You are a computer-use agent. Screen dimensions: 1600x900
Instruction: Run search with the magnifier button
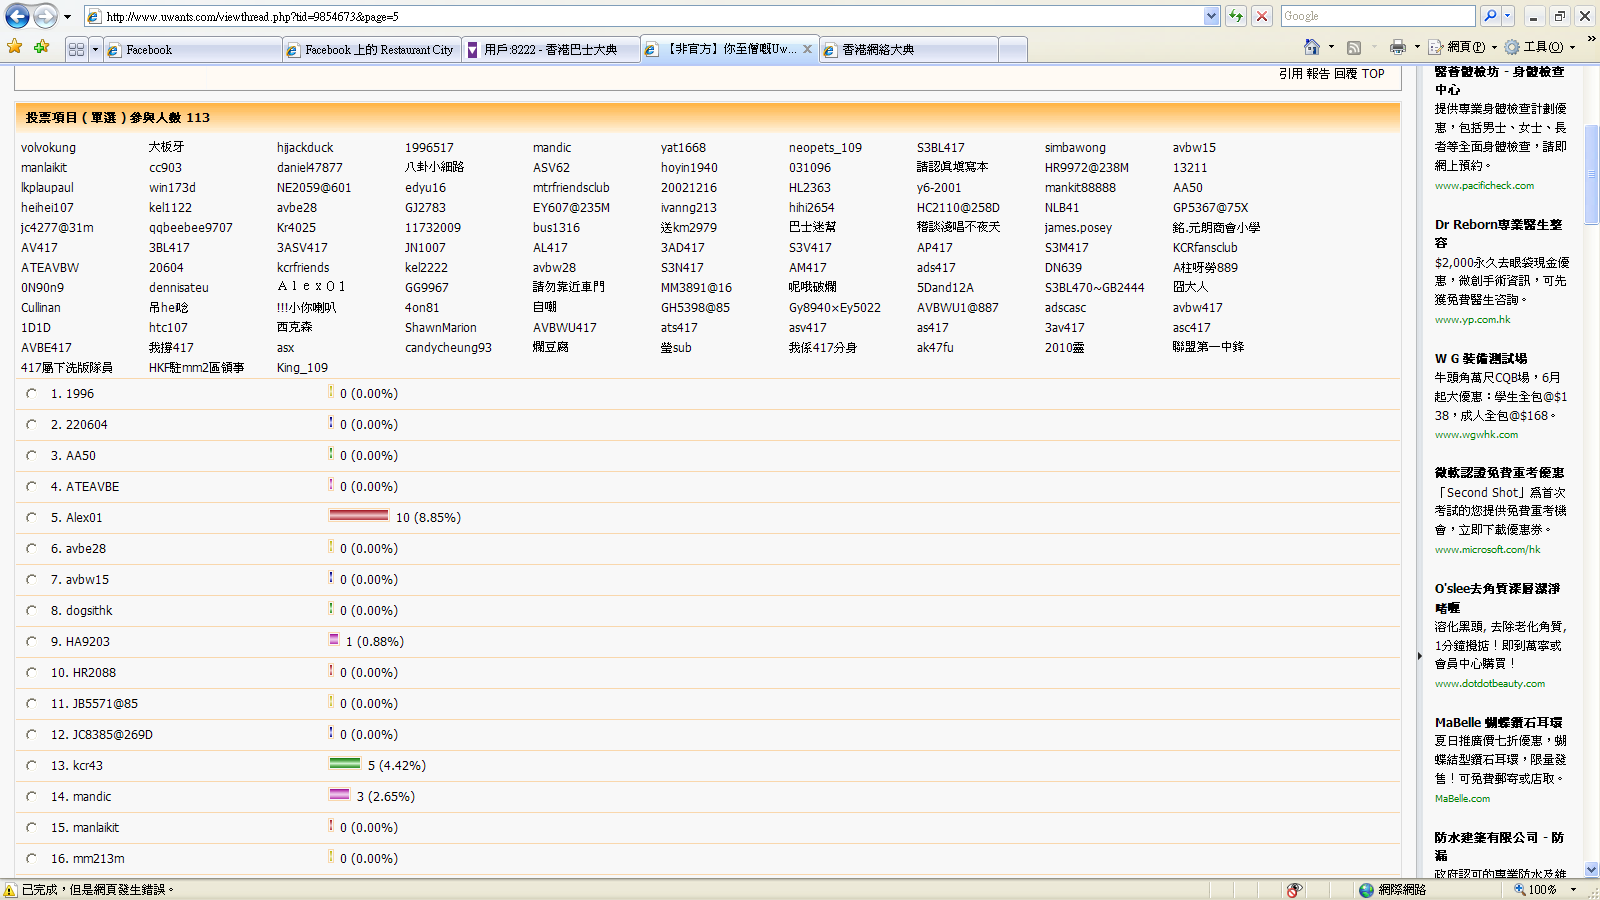click(1490, 16)
